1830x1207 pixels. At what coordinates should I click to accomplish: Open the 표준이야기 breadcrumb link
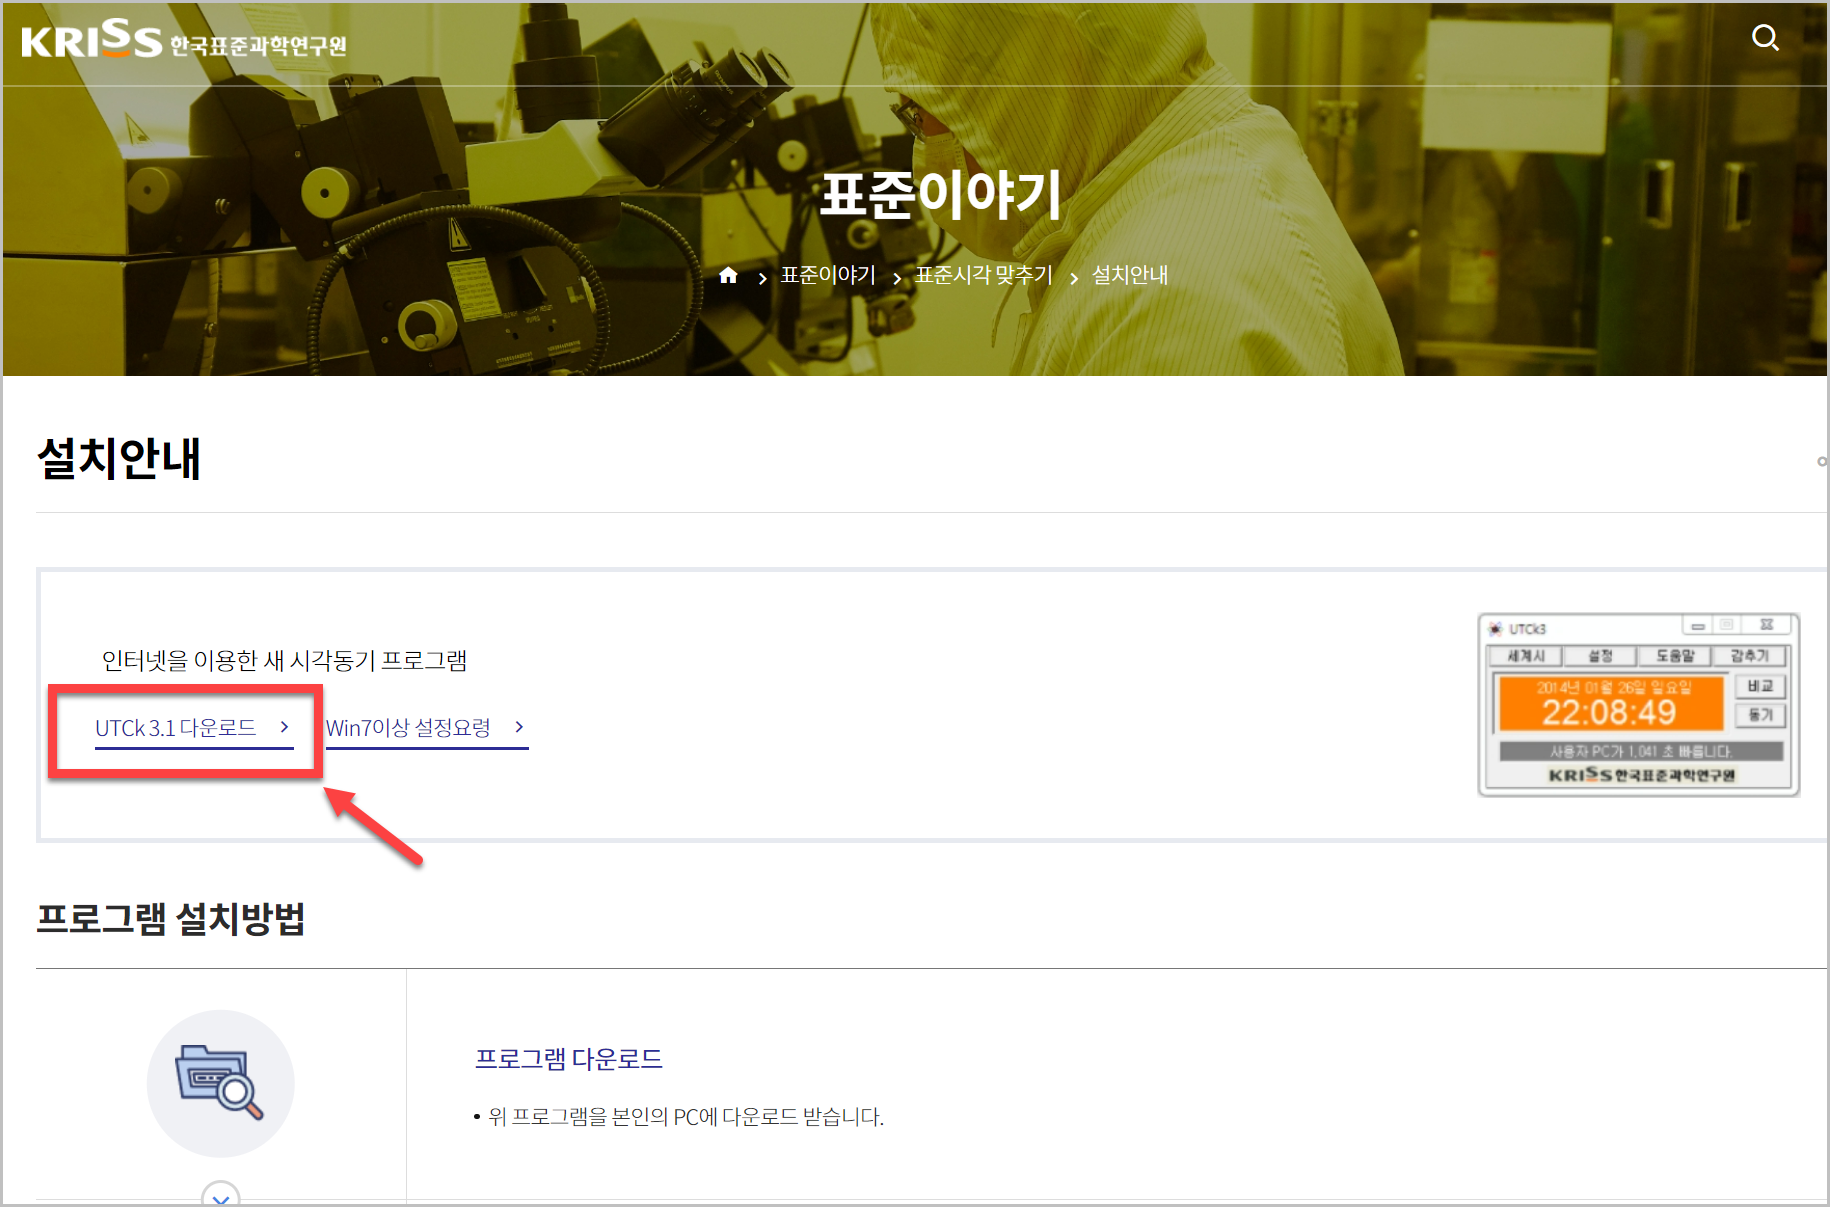[x=828, y=275]
